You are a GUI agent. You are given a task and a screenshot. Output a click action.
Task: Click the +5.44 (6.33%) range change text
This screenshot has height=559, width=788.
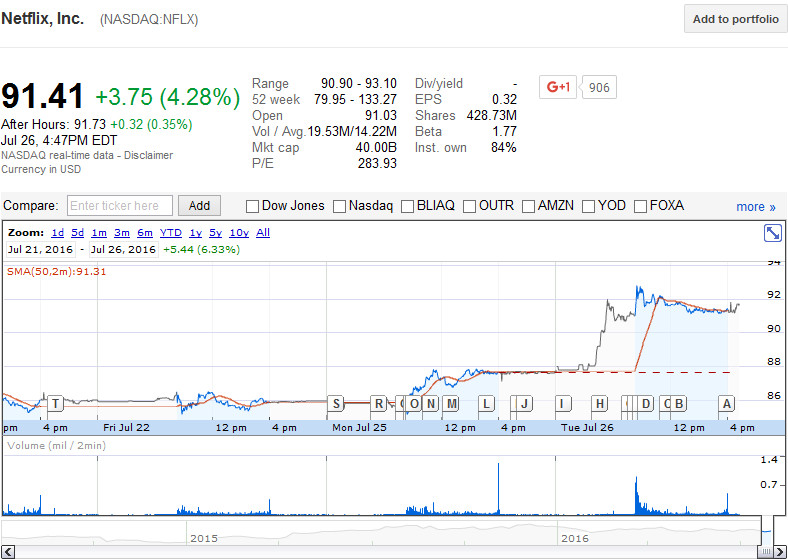pos(202,249)
